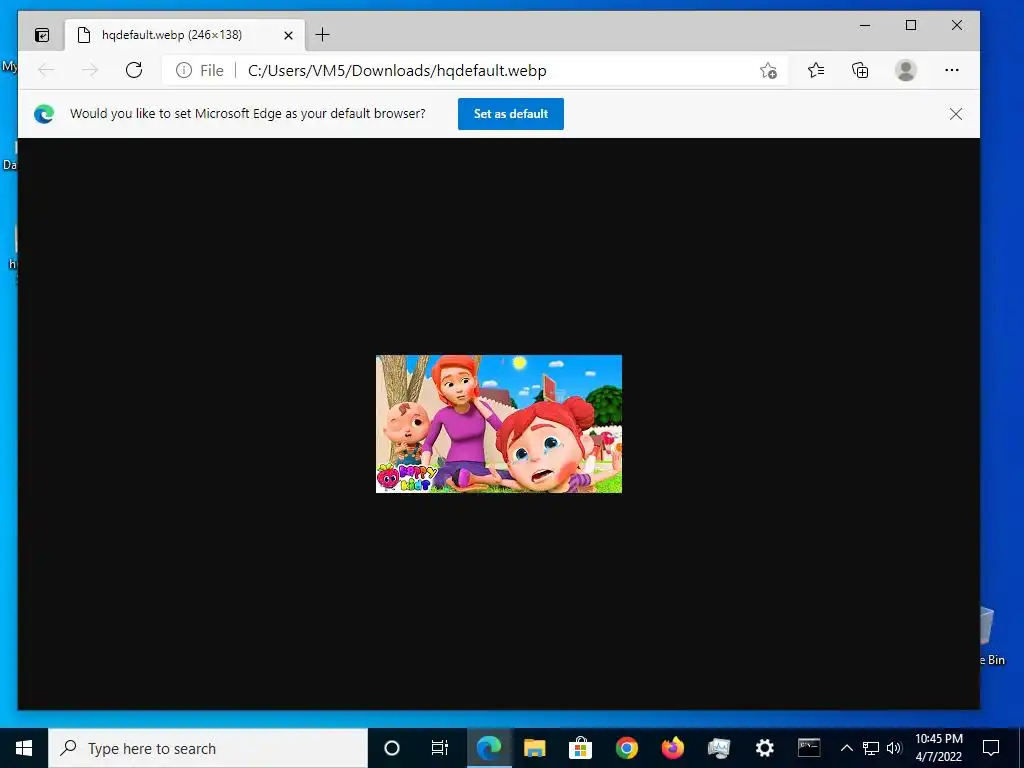The image size is (1024, 768).
Task: Open File Explorer from the taskbar
Action: click(534, 748)
